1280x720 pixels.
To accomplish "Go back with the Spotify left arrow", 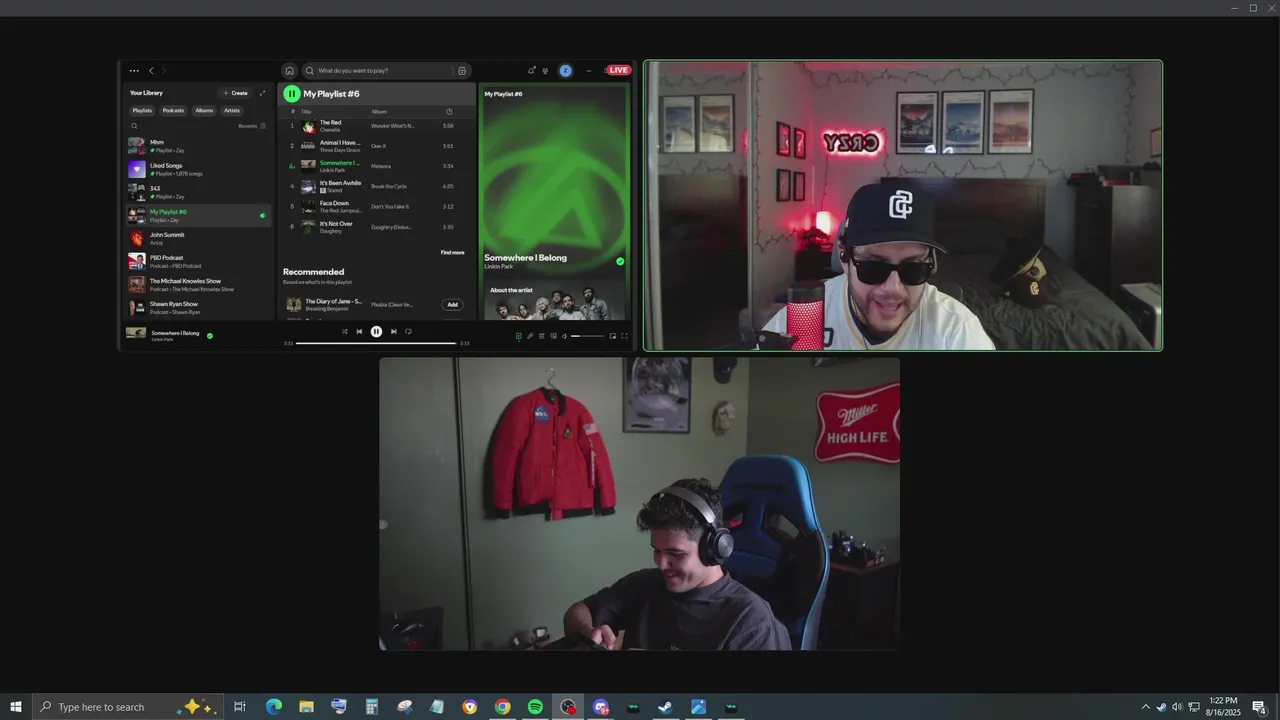I will pyautogui.click(x=151, y=71).
